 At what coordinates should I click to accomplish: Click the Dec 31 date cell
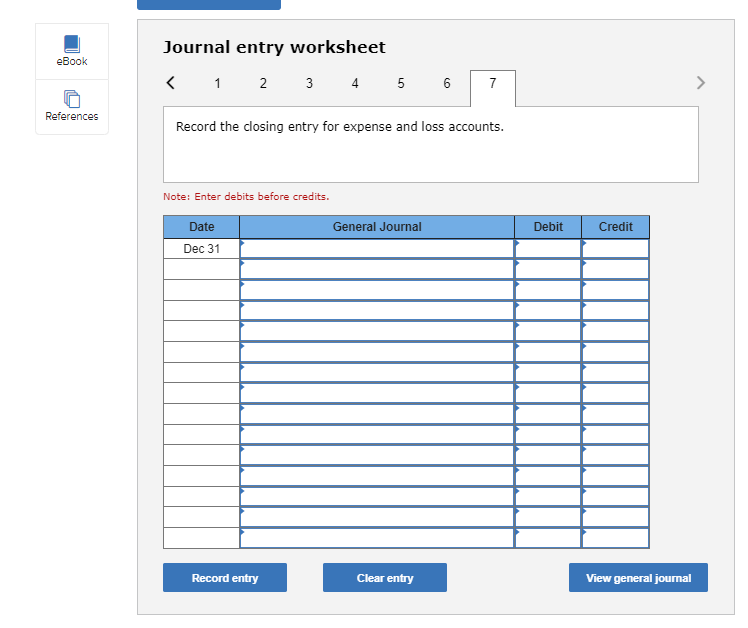[201, 249]
